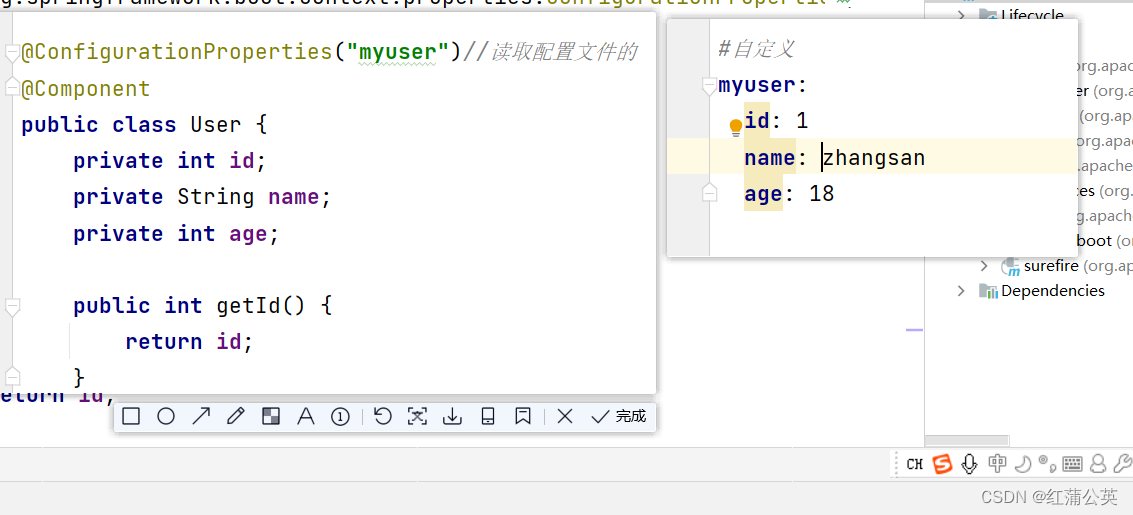Click the Dependencies library icon
Image resolution: width=1133 pixels, height=515 pixels.
click(x=988, y=291)
